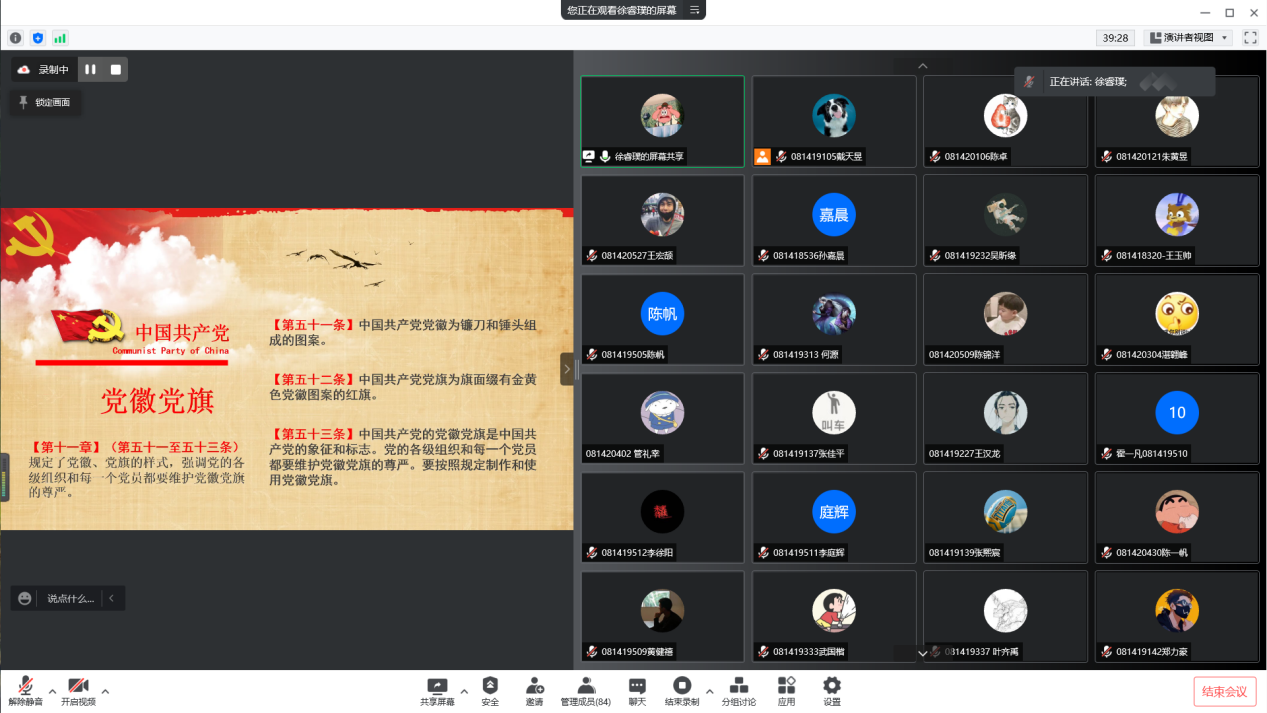This screenshot has width=1267, height=713.
Task: Select the 081420106陈卓 video tile
Action: [1005, 121]
